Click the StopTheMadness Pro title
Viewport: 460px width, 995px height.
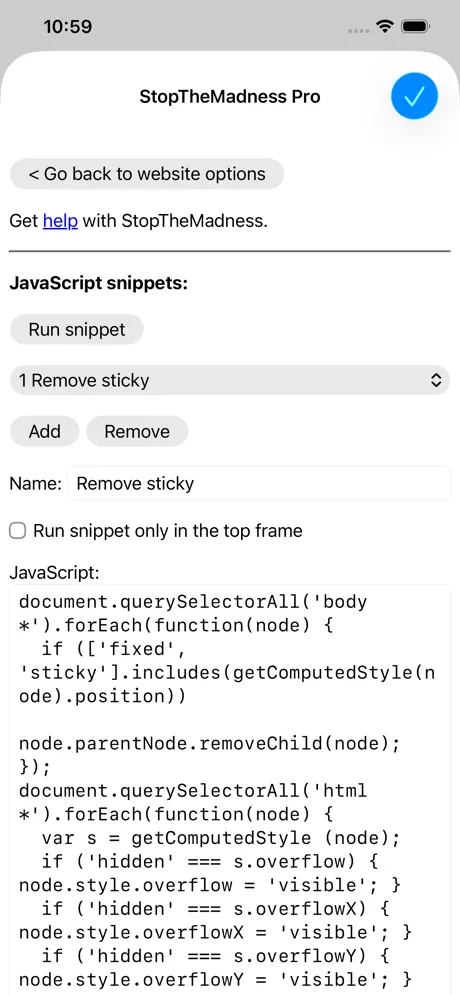230,96
